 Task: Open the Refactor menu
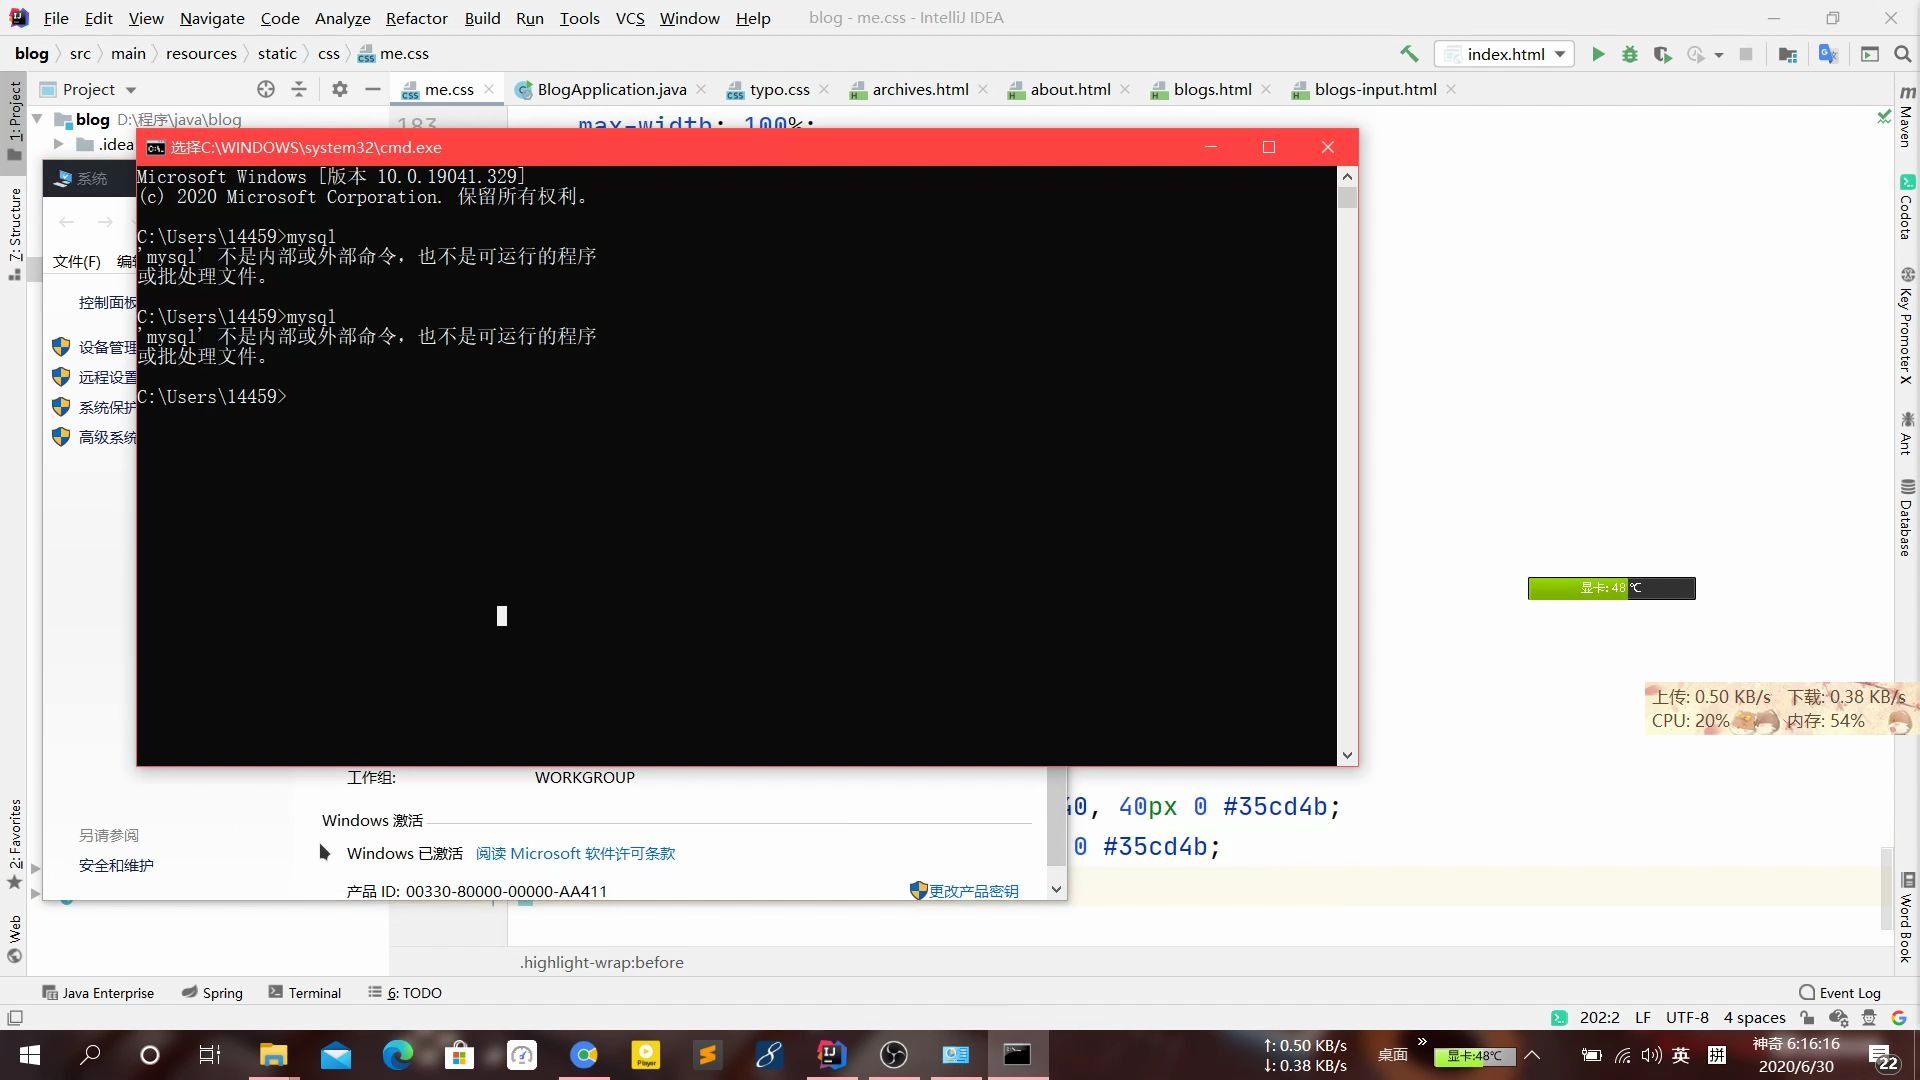pyautogui.click(x=416, y=18)
